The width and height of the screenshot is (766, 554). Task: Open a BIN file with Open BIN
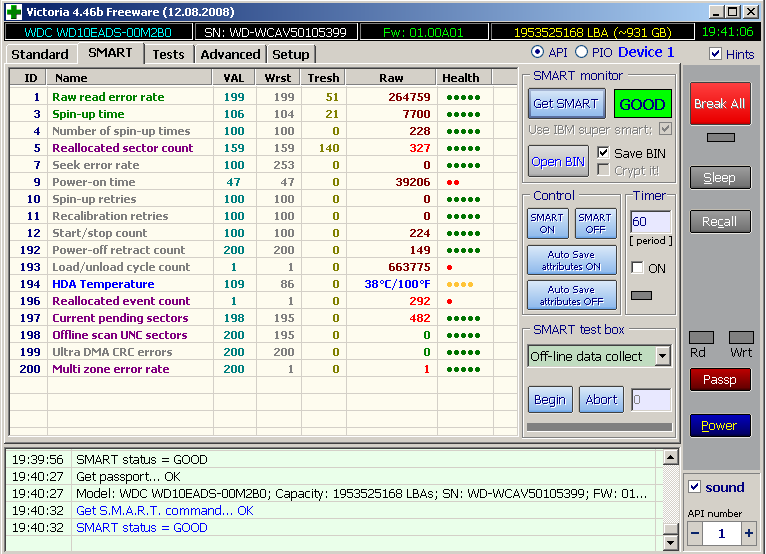pyautogui.click(x=558, y=162)
